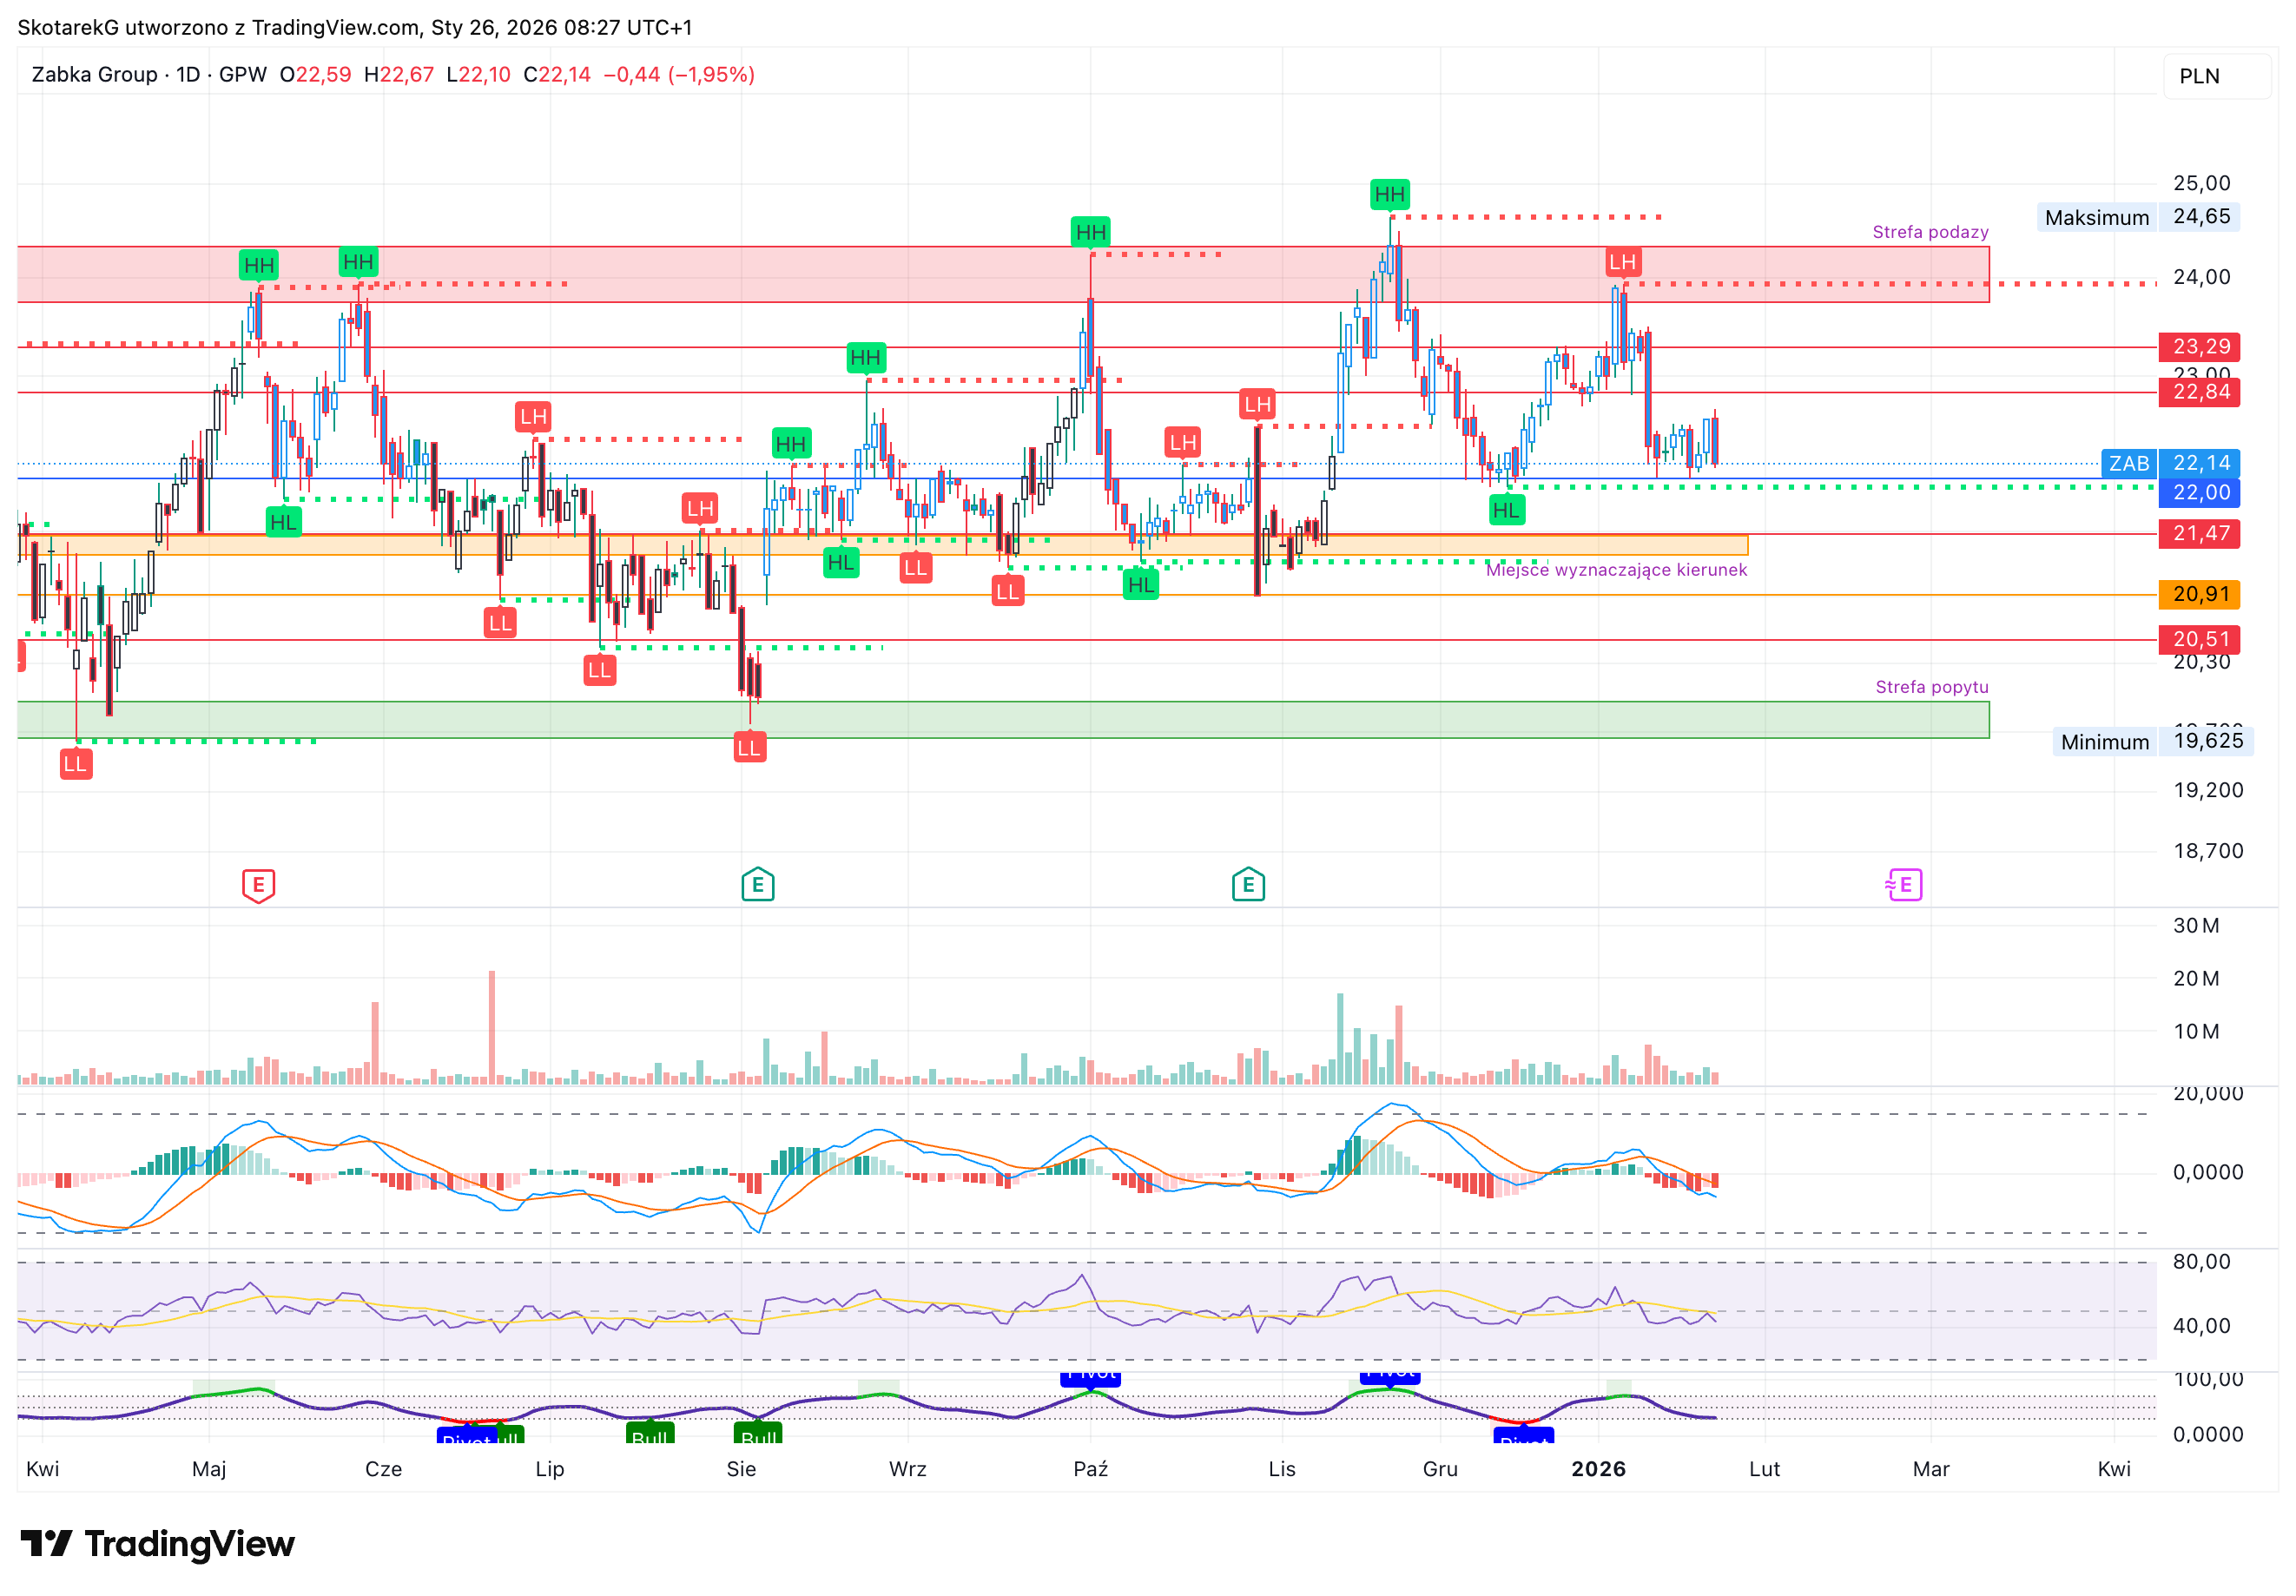Click the green earnings E marker in August
The height and width of the screenshot is (1596, 2296).
(758, 884)
